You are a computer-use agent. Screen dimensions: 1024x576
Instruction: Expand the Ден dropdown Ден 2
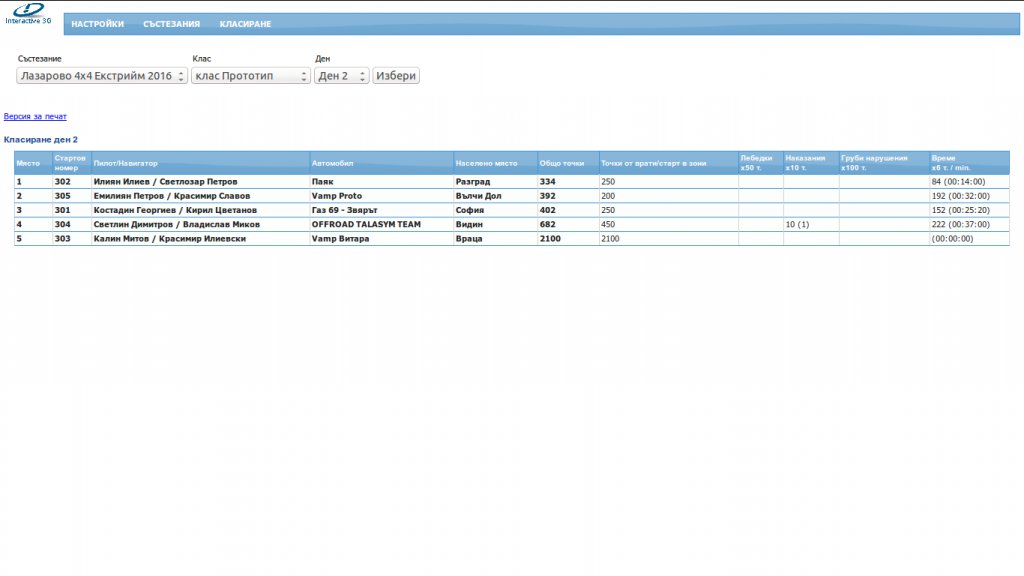342,76
